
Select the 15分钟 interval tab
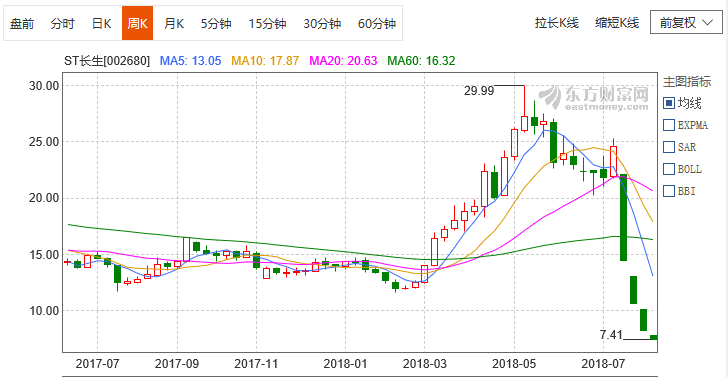(x=267, y=23)
